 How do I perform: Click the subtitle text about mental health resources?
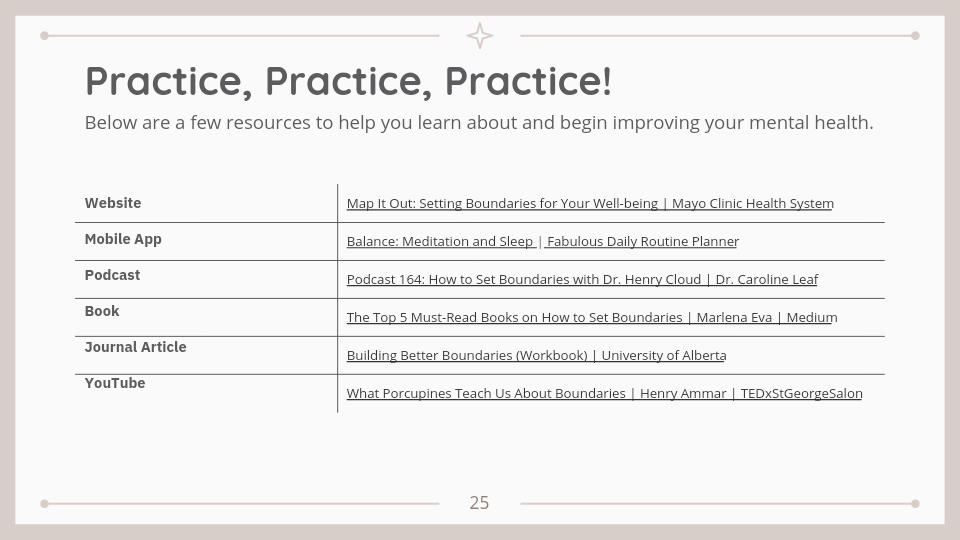point(479,123)
